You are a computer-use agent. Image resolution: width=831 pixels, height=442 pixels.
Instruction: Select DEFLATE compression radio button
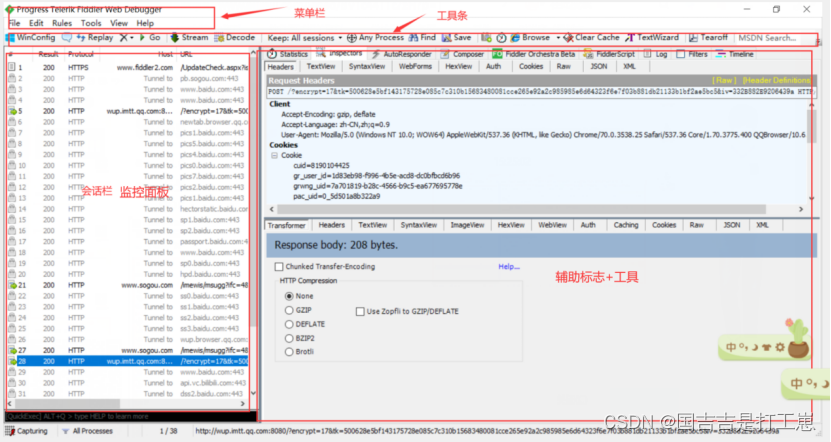click(289, 324)
